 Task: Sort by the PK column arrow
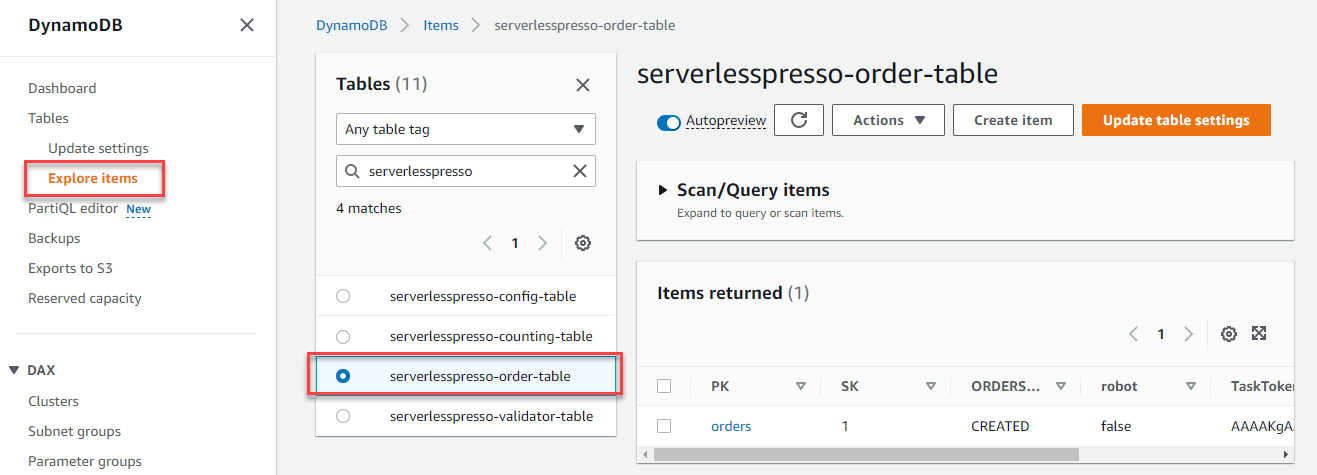pos(800,386)
